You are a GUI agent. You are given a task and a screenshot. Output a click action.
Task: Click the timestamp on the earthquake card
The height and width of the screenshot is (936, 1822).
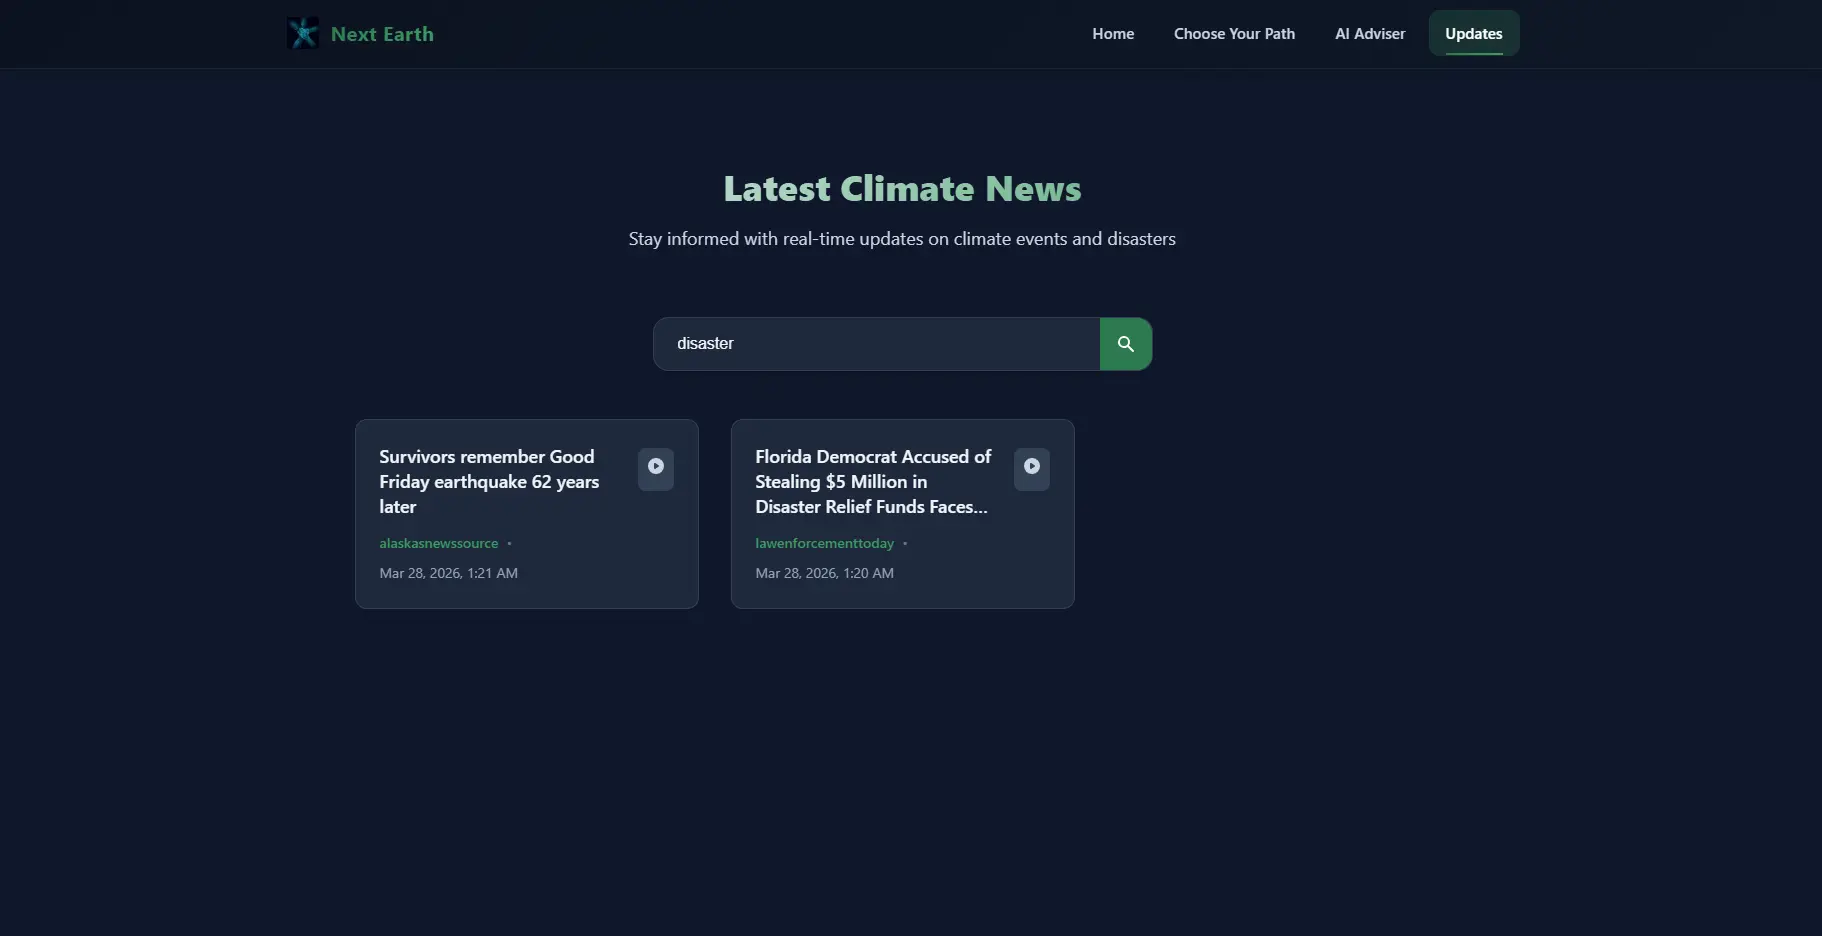pos(448,572)
